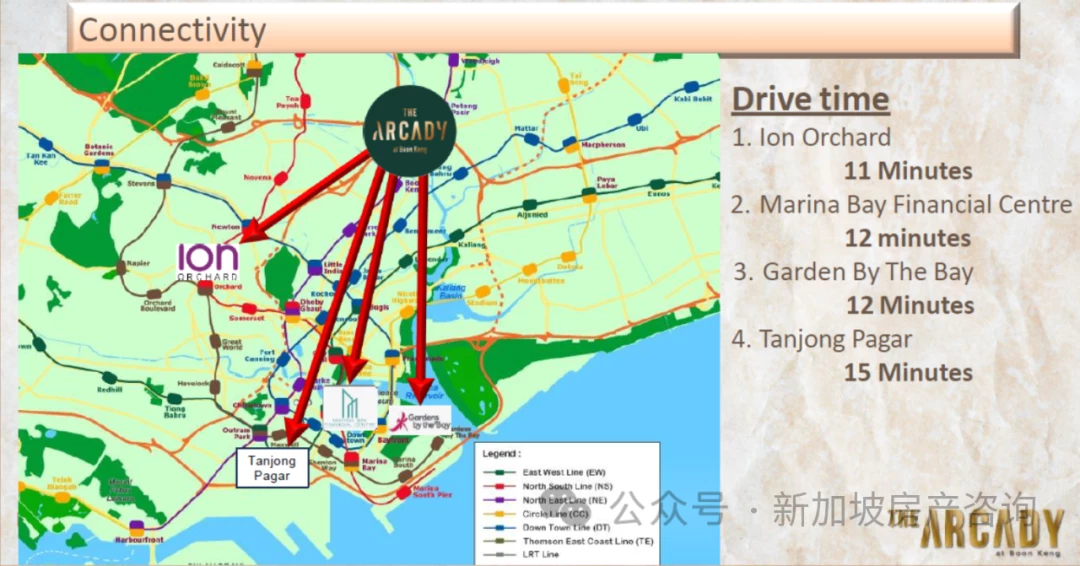Select 'Thomson East Coast Line (TE)' legend entry
Image resolution: width=1080 pixels, height=566 pixels.
tap(588, 541)
